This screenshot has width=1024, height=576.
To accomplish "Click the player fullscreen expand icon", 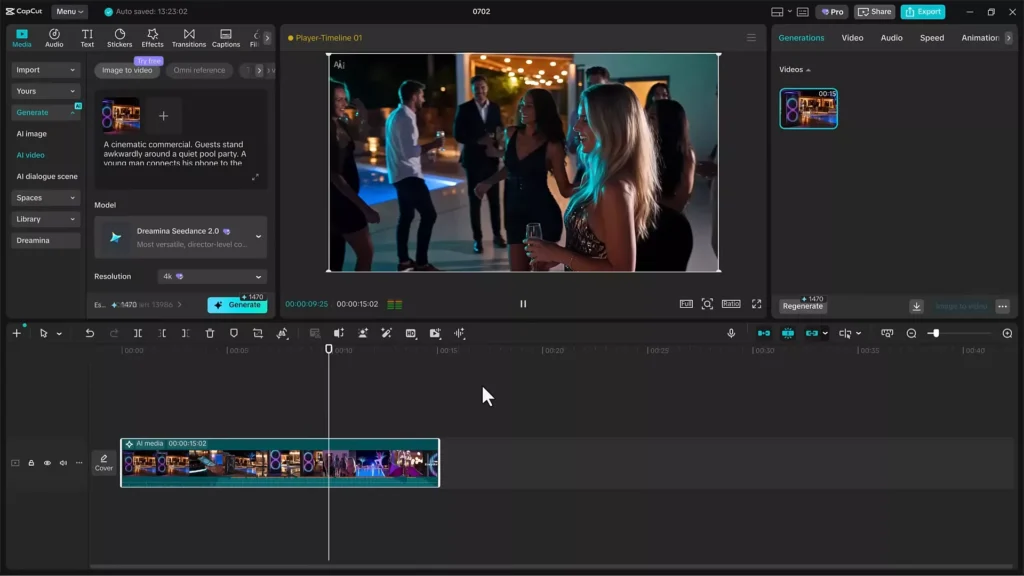I will click(756, 304).
